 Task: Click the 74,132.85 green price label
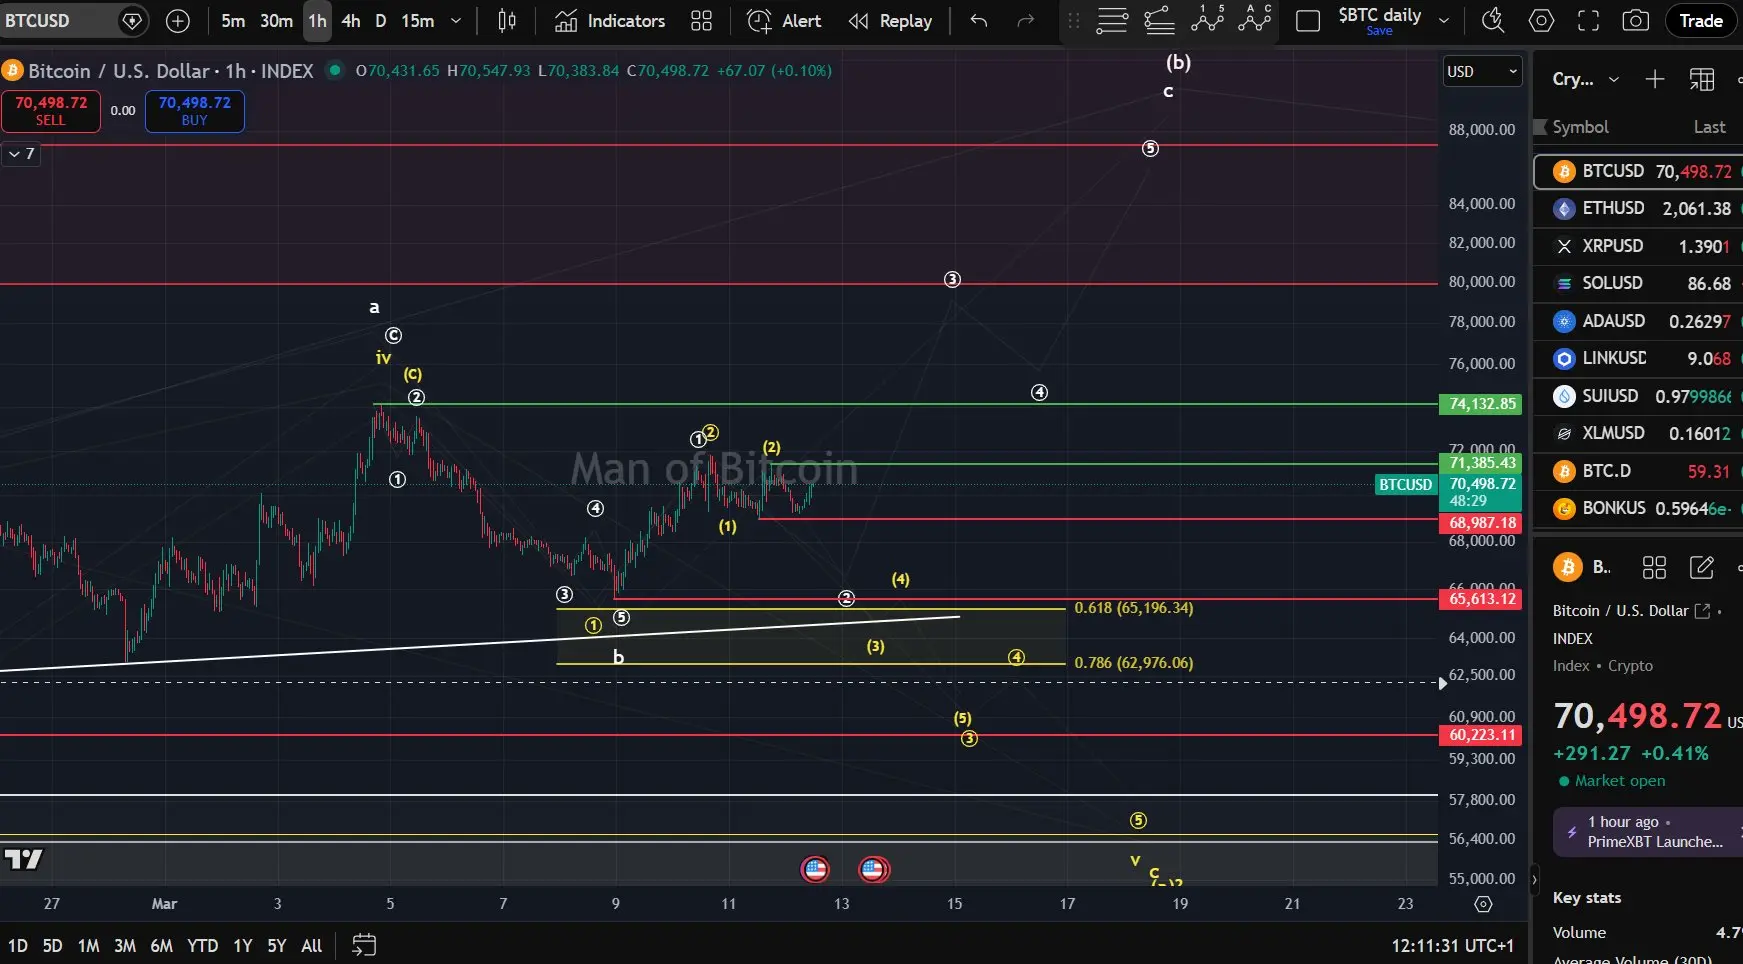click(1481, 404)
